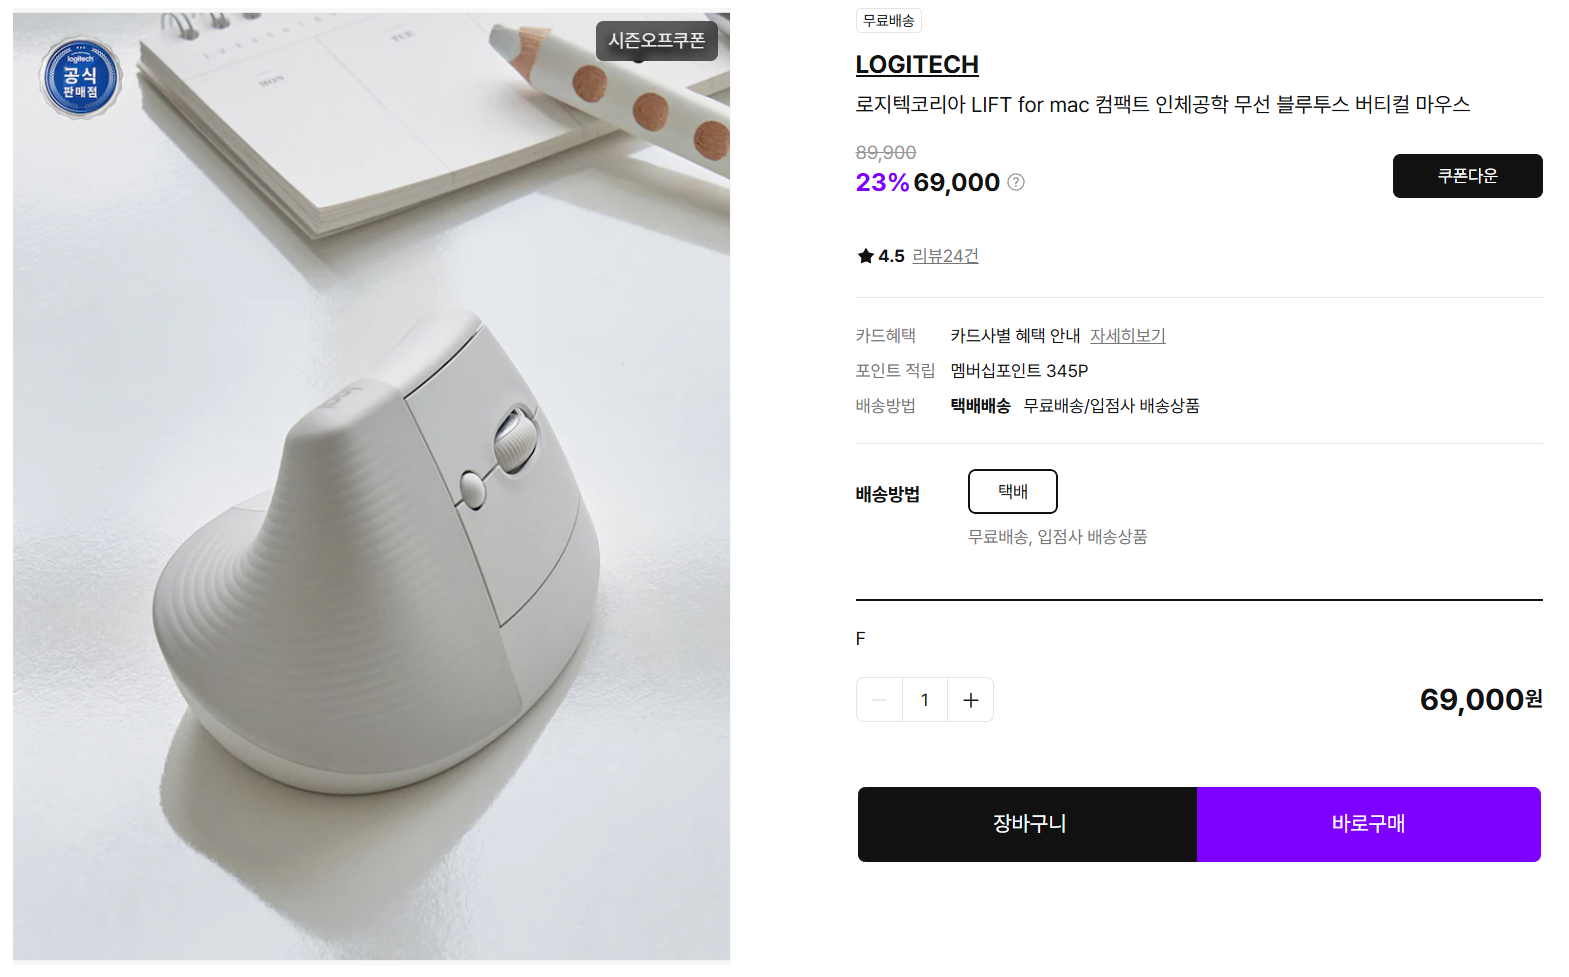Add the product to cart via 장바구니
The height and width of the screenshot is (977, 1569).
[x=1027, y=824]
